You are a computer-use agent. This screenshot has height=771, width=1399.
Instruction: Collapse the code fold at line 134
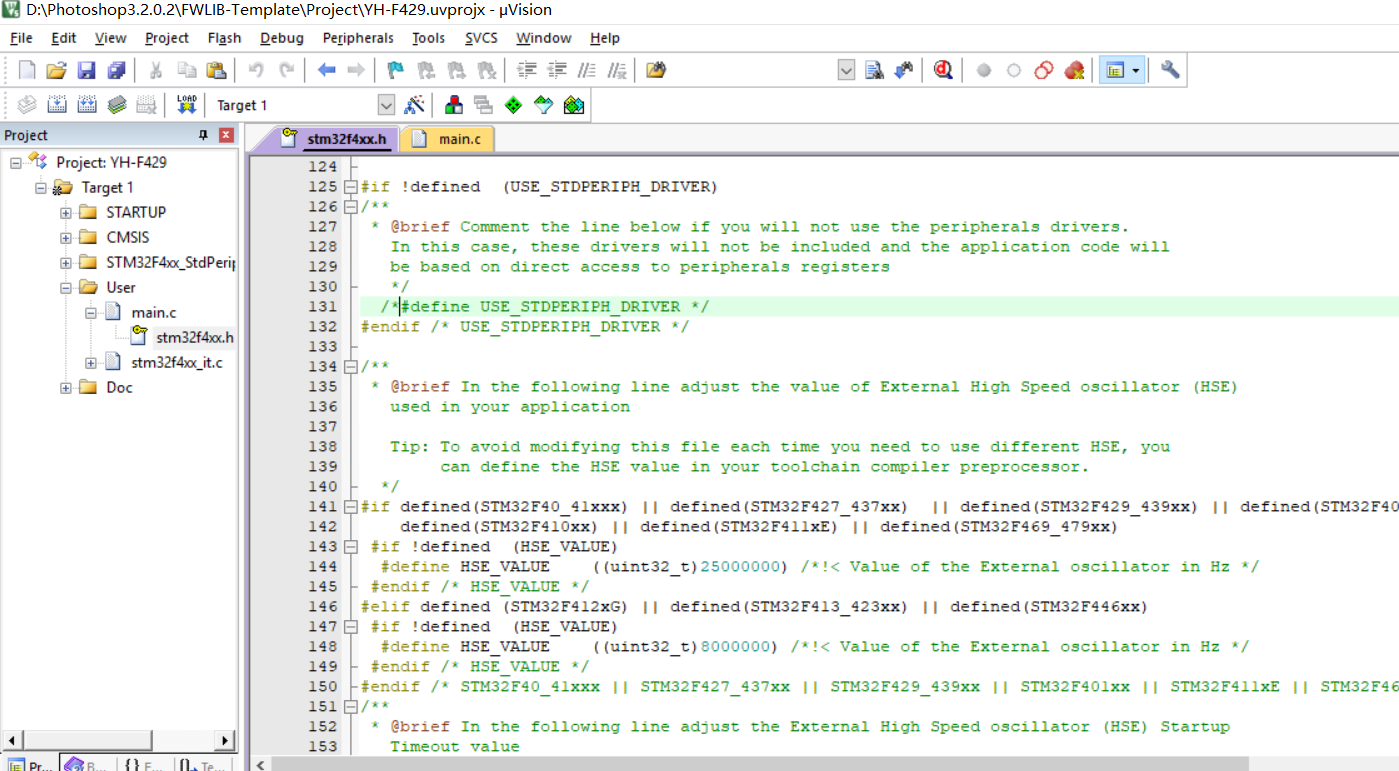coord(350,367)
